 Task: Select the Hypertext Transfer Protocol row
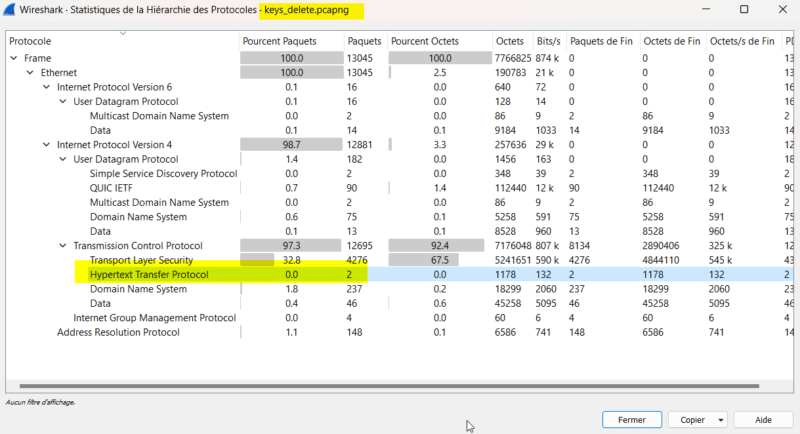(399, 274)
